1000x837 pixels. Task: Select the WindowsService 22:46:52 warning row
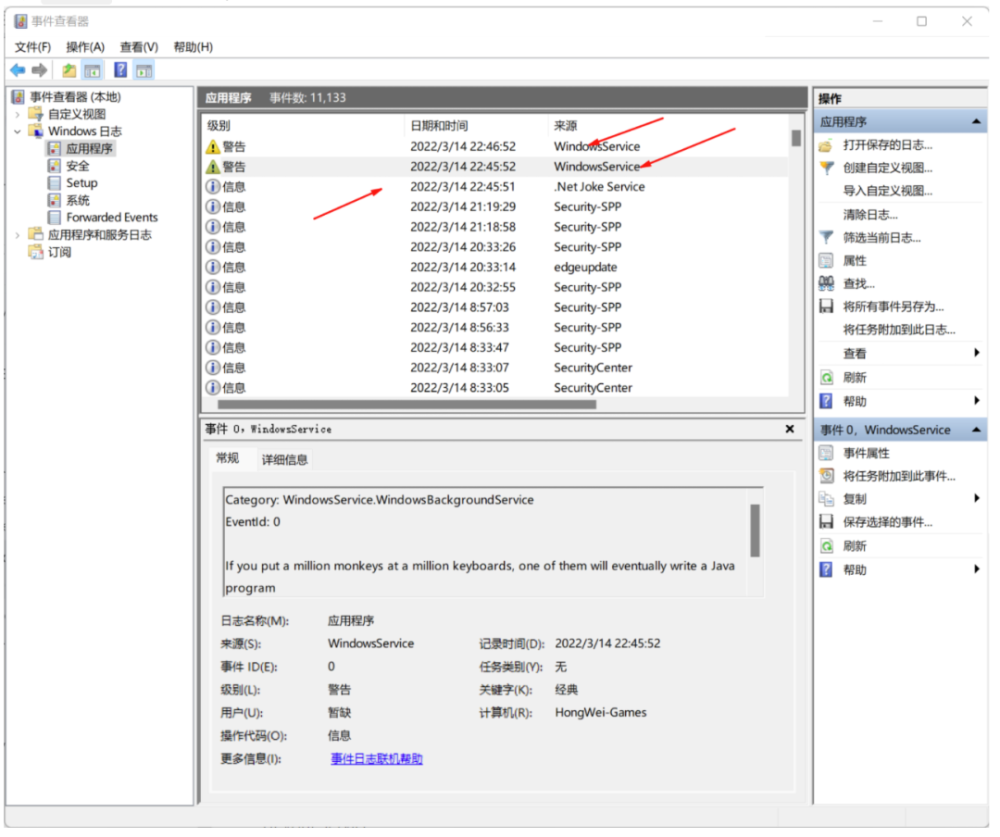click(496, 147)
